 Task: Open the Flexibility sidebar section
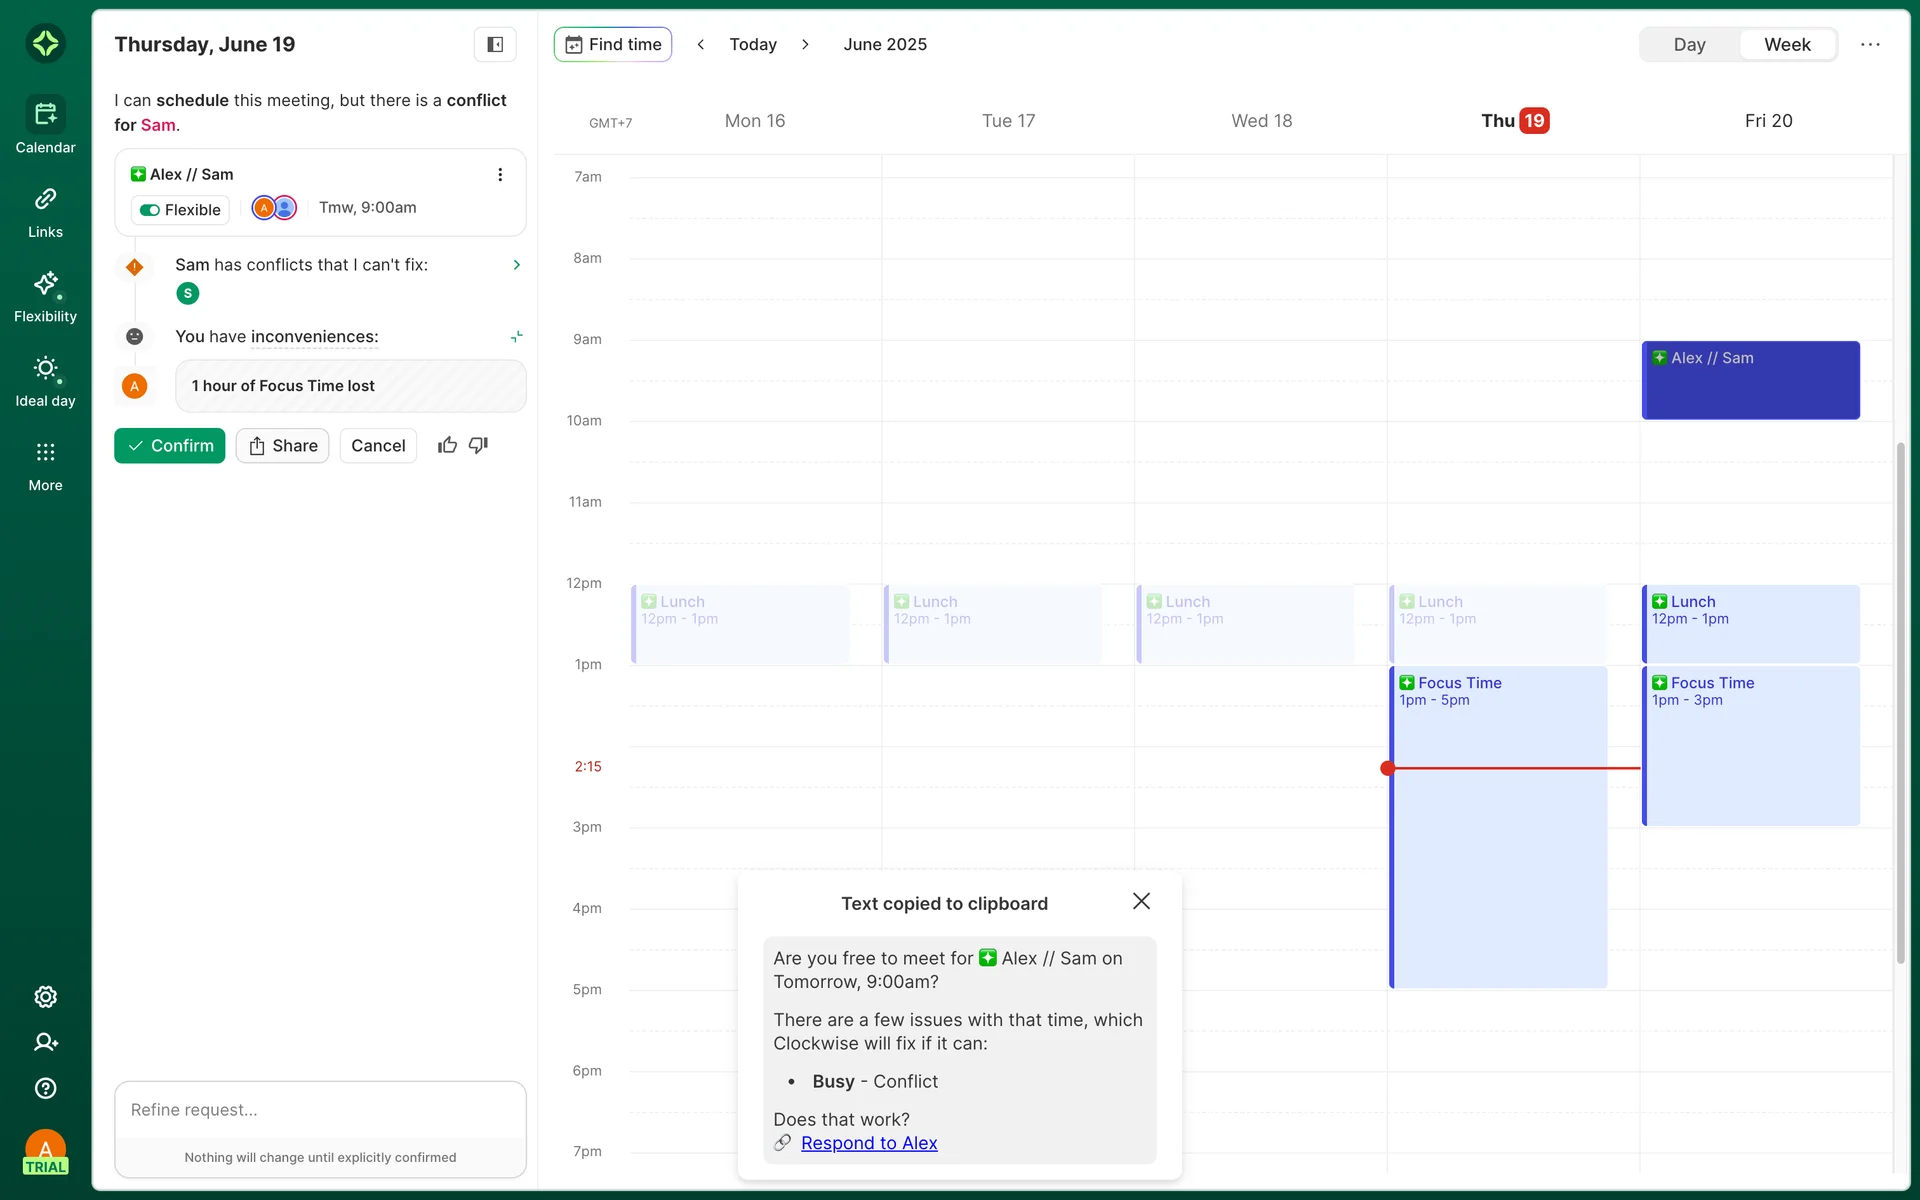(45, 296)
